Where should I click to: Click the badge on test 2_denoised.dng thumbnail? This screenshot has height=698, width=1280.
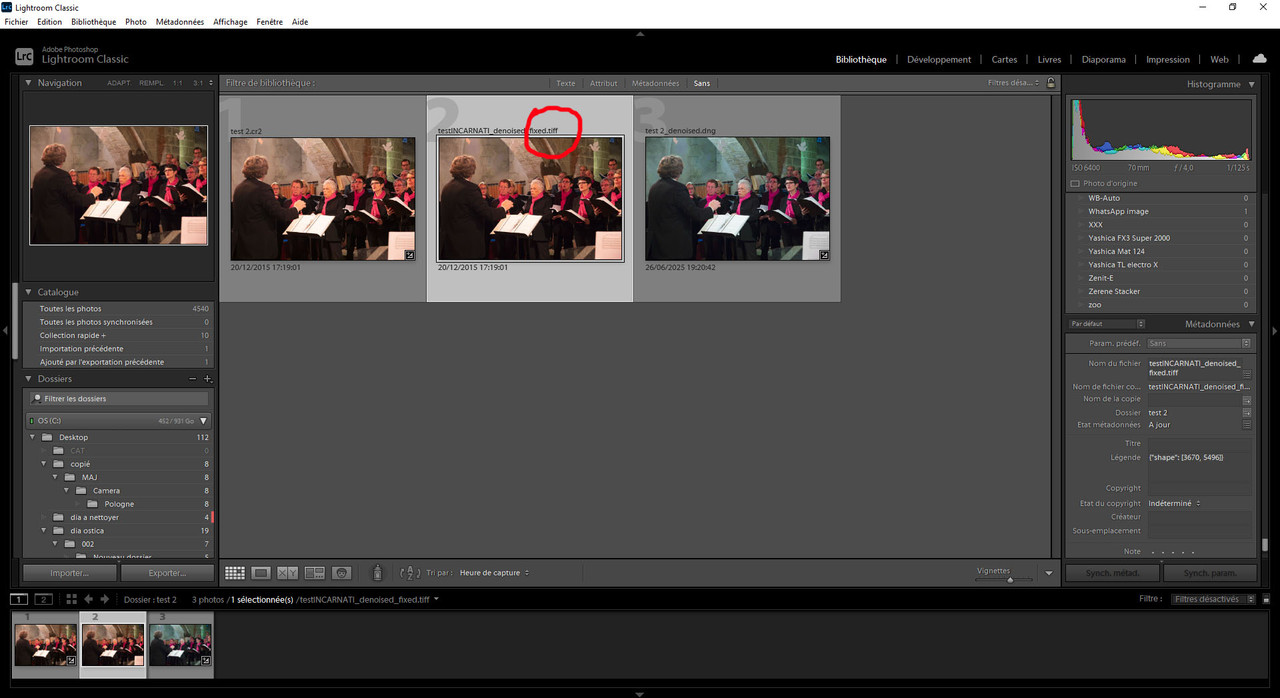click(x=824, y=255)
